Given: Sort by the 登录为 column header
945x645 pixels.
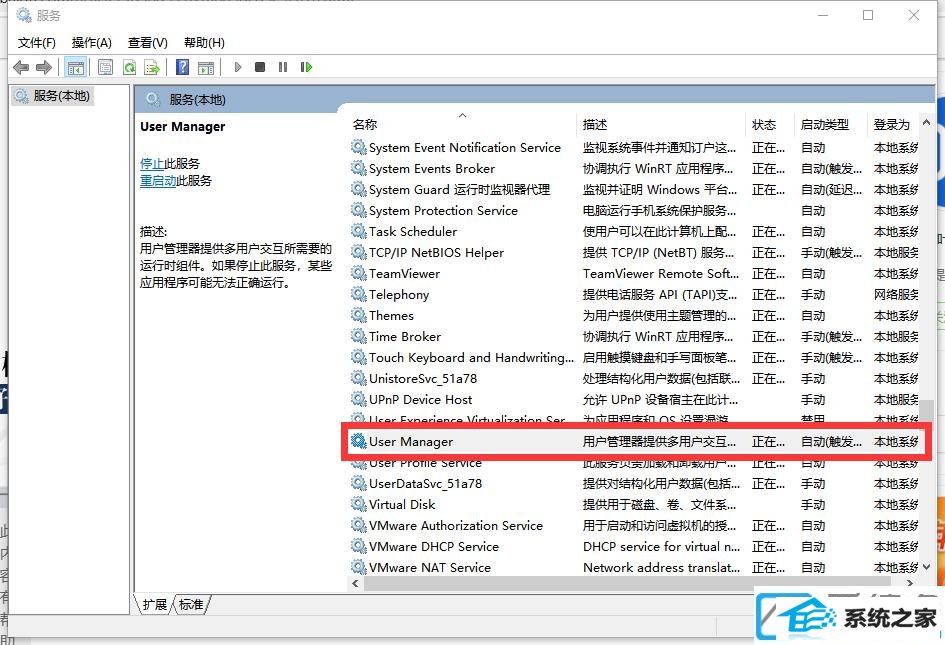Looking at the screenshot, I should click(x=891, y=125).
